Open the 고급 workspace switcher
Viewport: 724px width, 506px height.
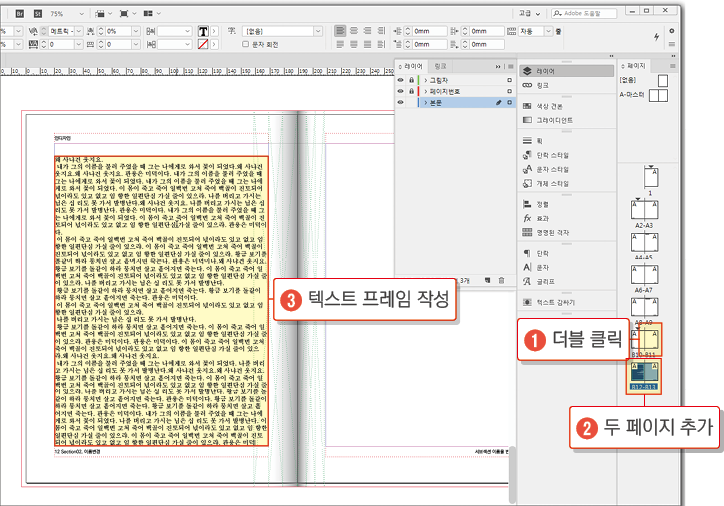[x=529, y=13]
